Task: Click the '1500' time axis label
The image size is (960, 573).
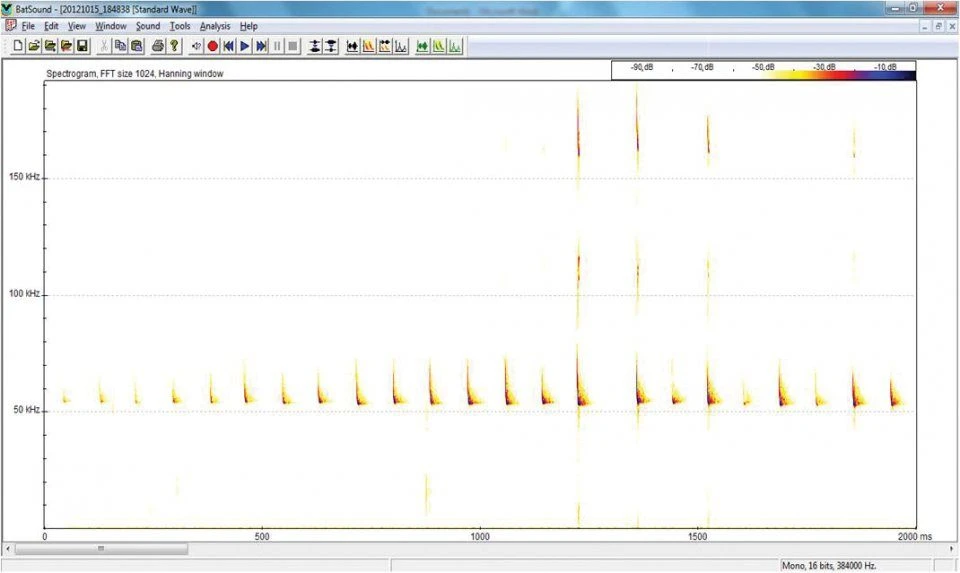Action: click(x=697, y=536)
